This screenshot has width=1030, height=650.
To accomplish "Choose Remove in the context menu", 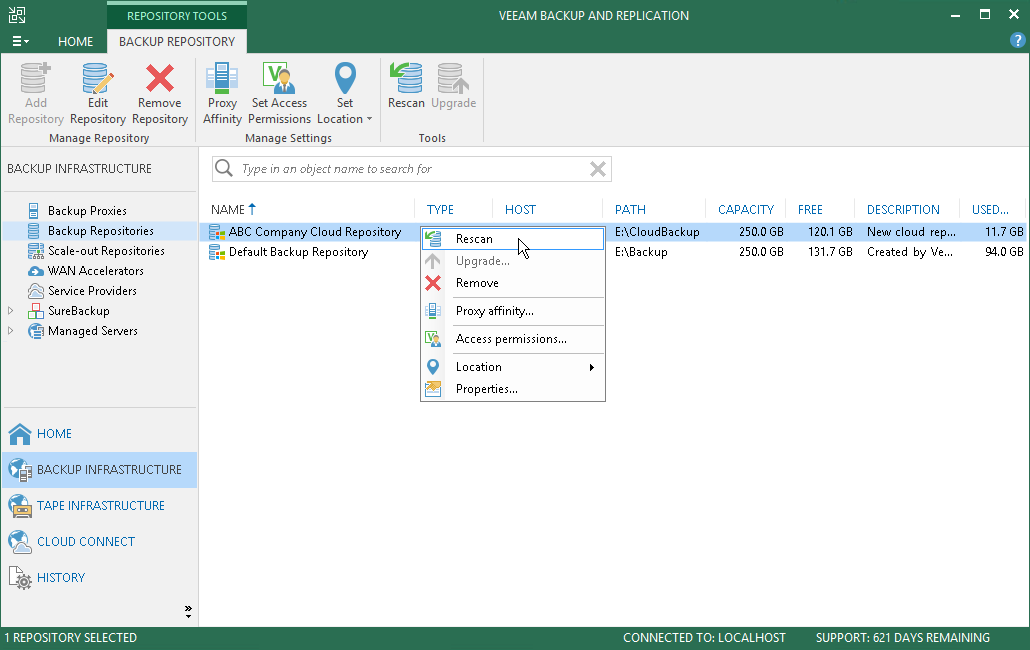I will 512,283.
